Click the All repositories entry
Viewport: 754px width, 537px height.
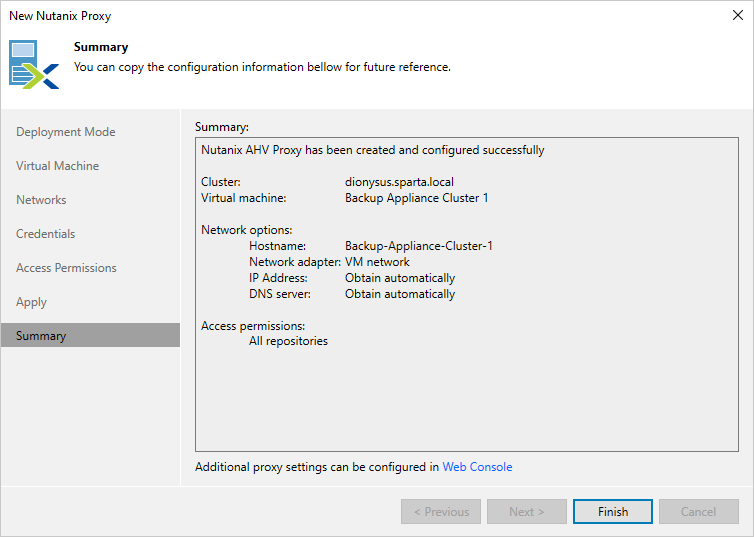[x=288, y=341]
